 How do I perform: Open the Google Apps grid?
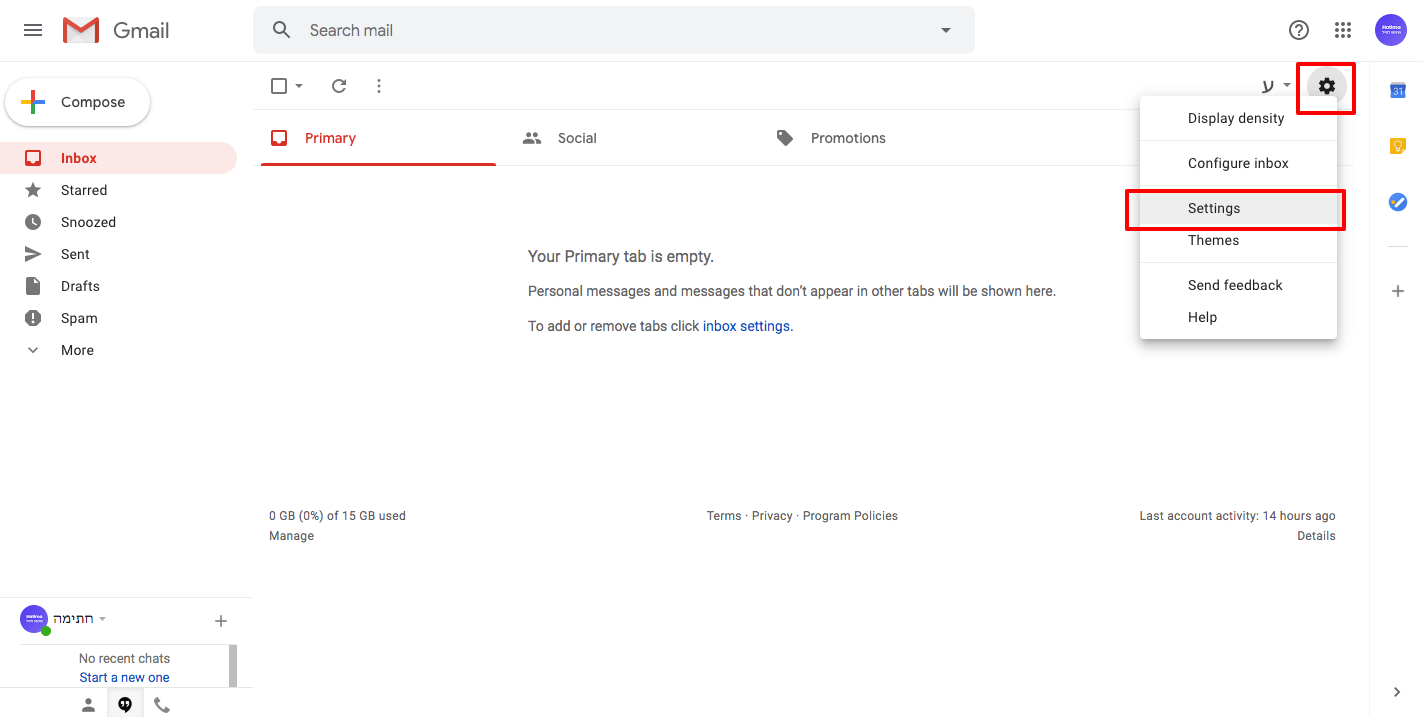(1342, 30)
